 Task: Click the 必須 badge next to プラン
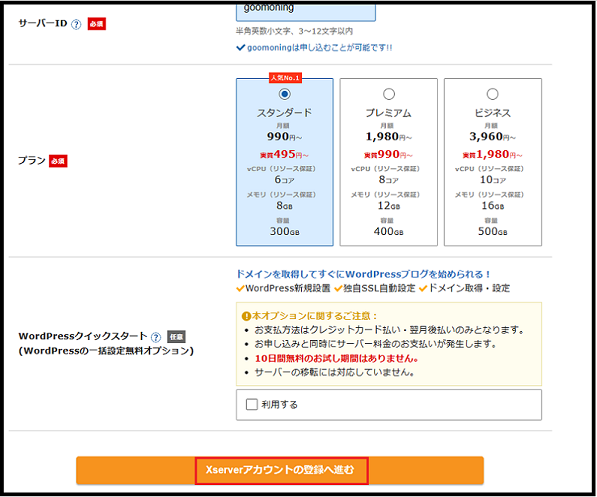point(58,161)
